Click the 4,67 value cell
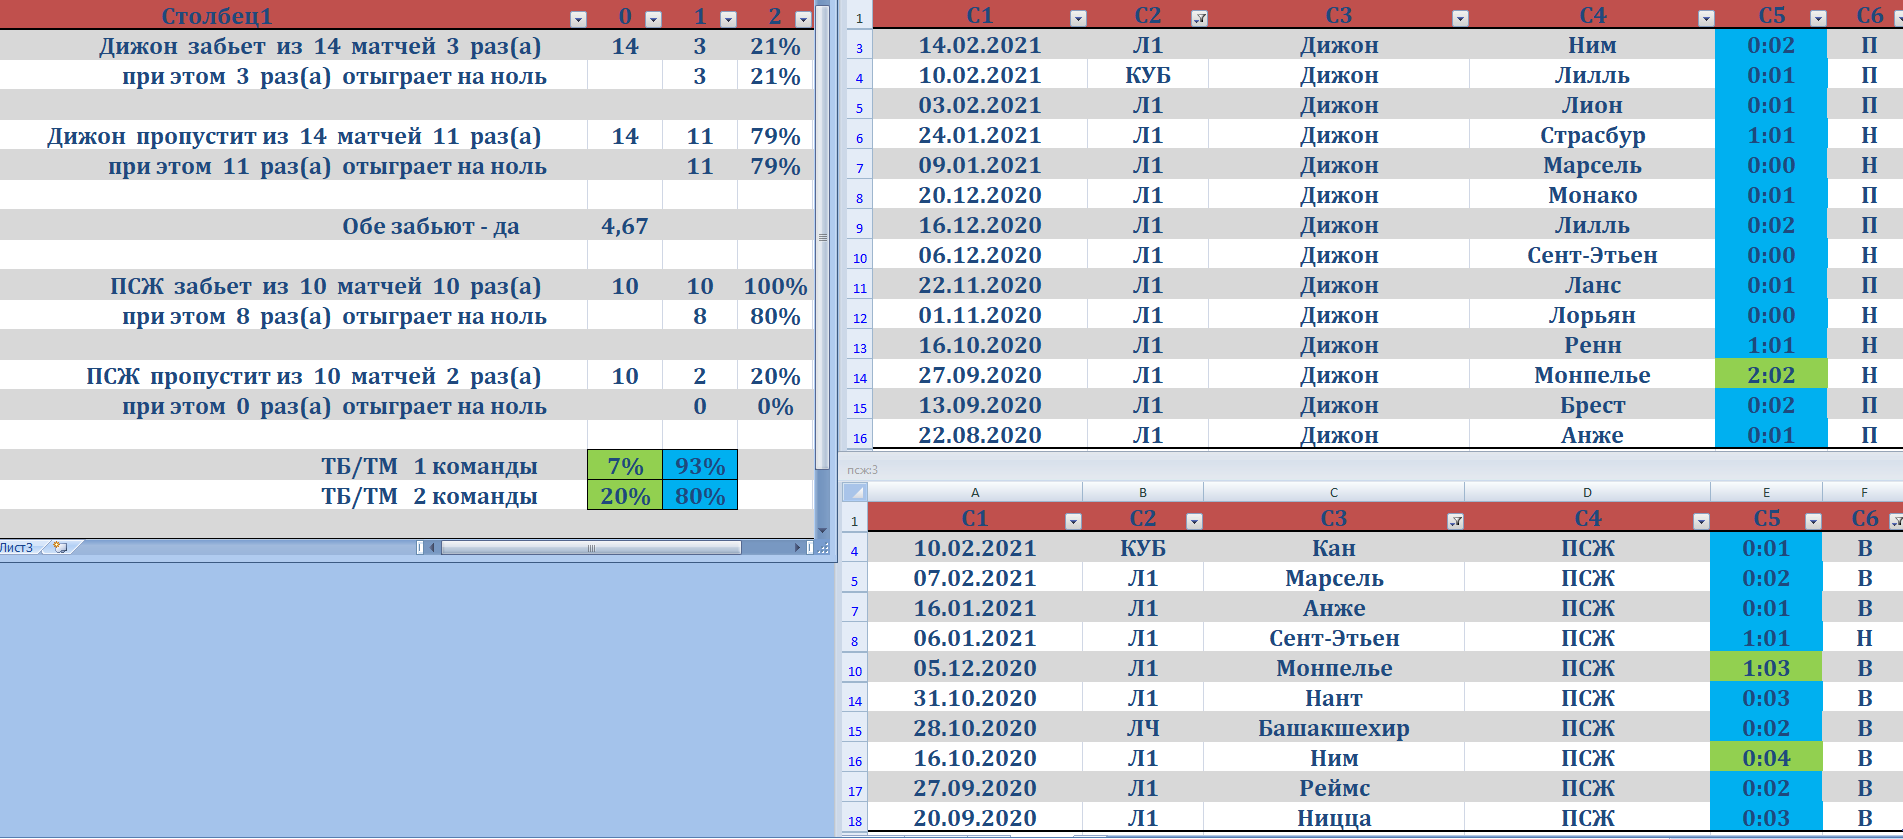The image size is (1903, 839). pos(625,225)
